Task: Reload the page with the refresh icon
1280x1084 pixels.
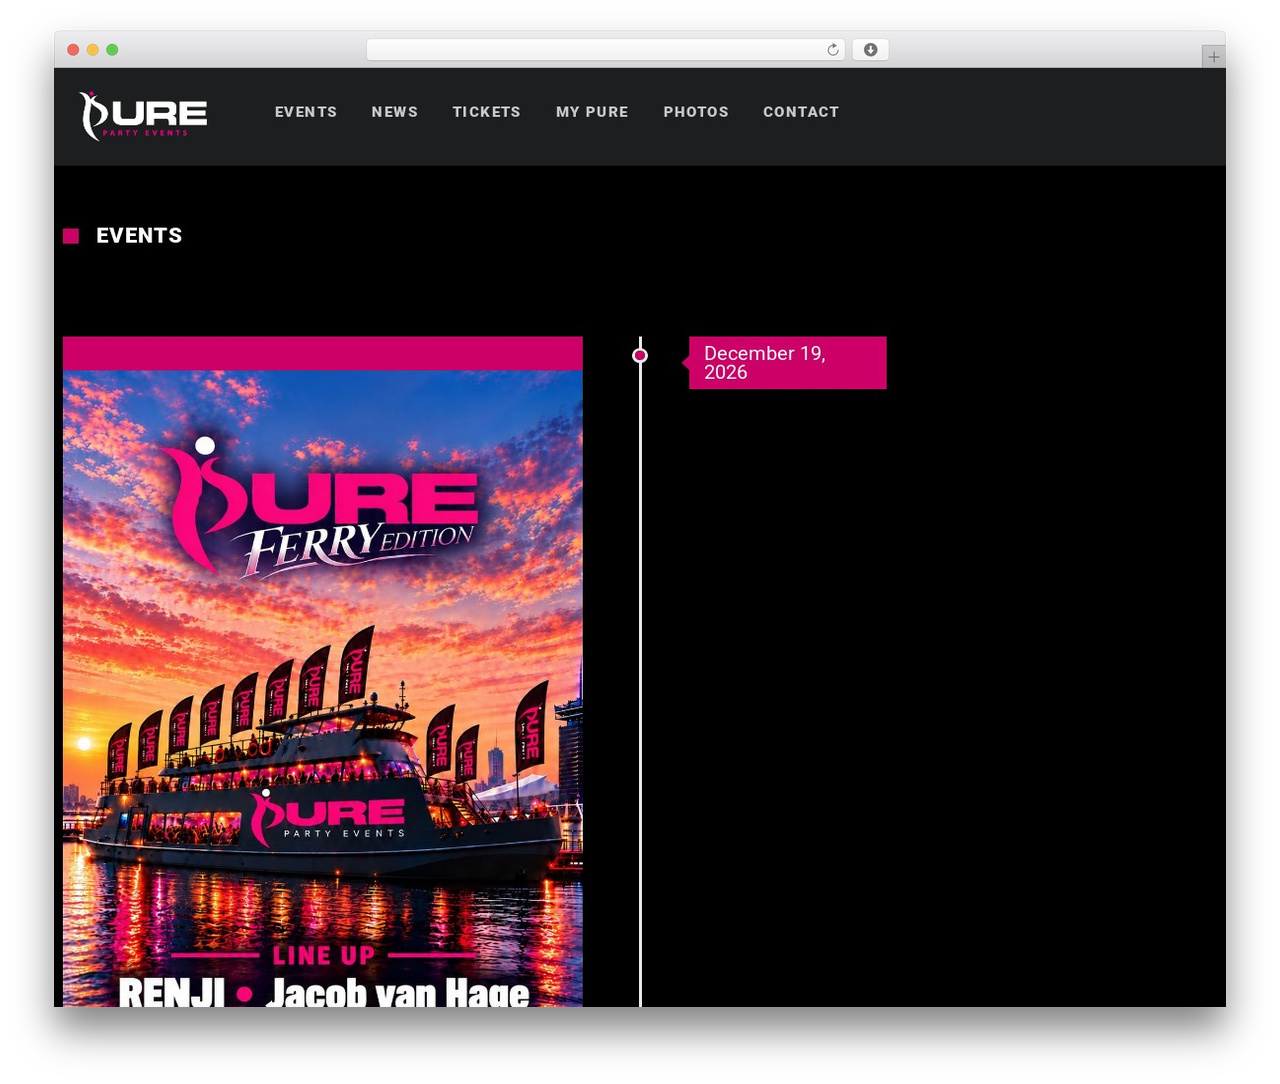Action: (x=833, y=50)
